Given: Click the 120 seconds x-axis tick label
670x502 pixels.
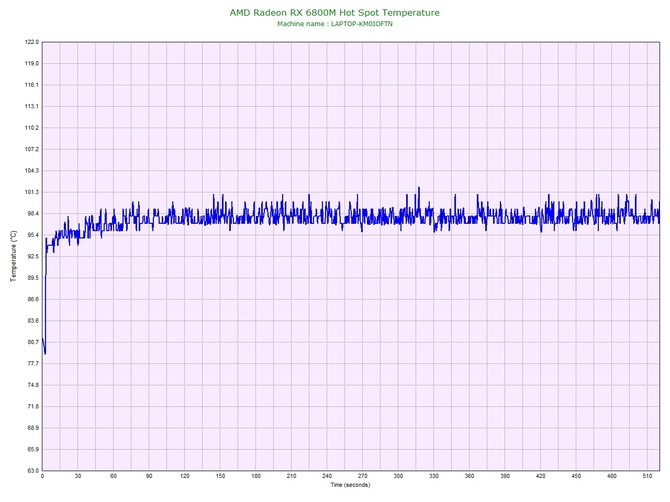Looking at the screenshot, I should pyautogui.click(x=185, y=476).
